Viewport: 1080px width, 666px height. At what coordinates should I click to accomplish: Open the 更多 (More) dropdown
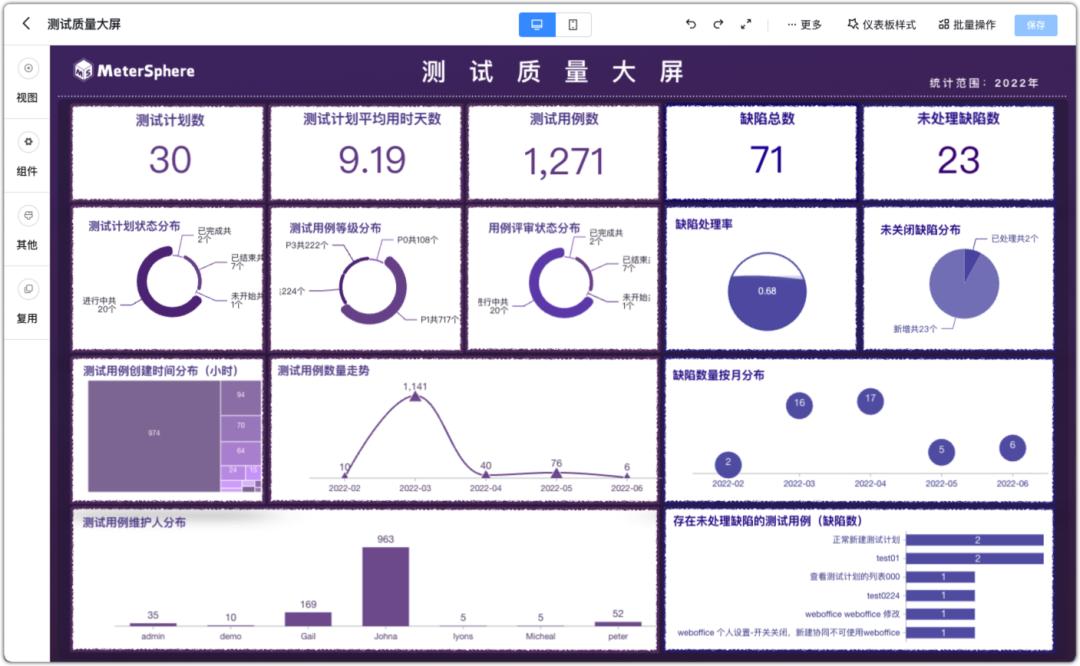point(808,24)
